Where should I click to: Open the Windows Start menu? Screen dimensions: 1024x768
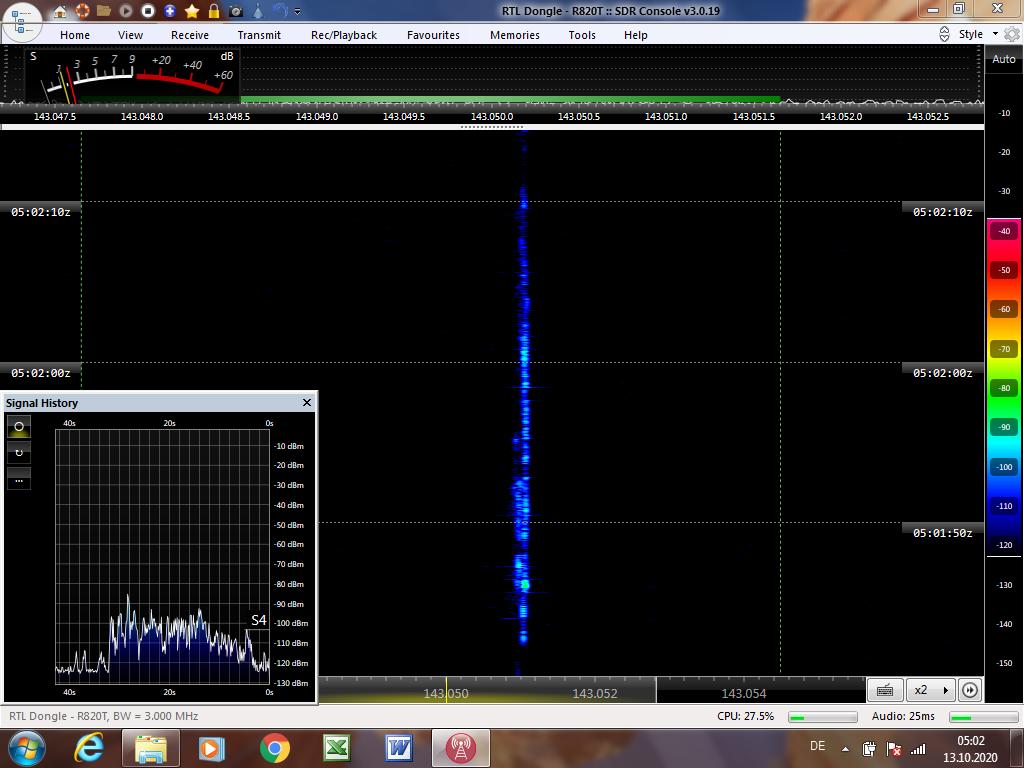[25, 748]
